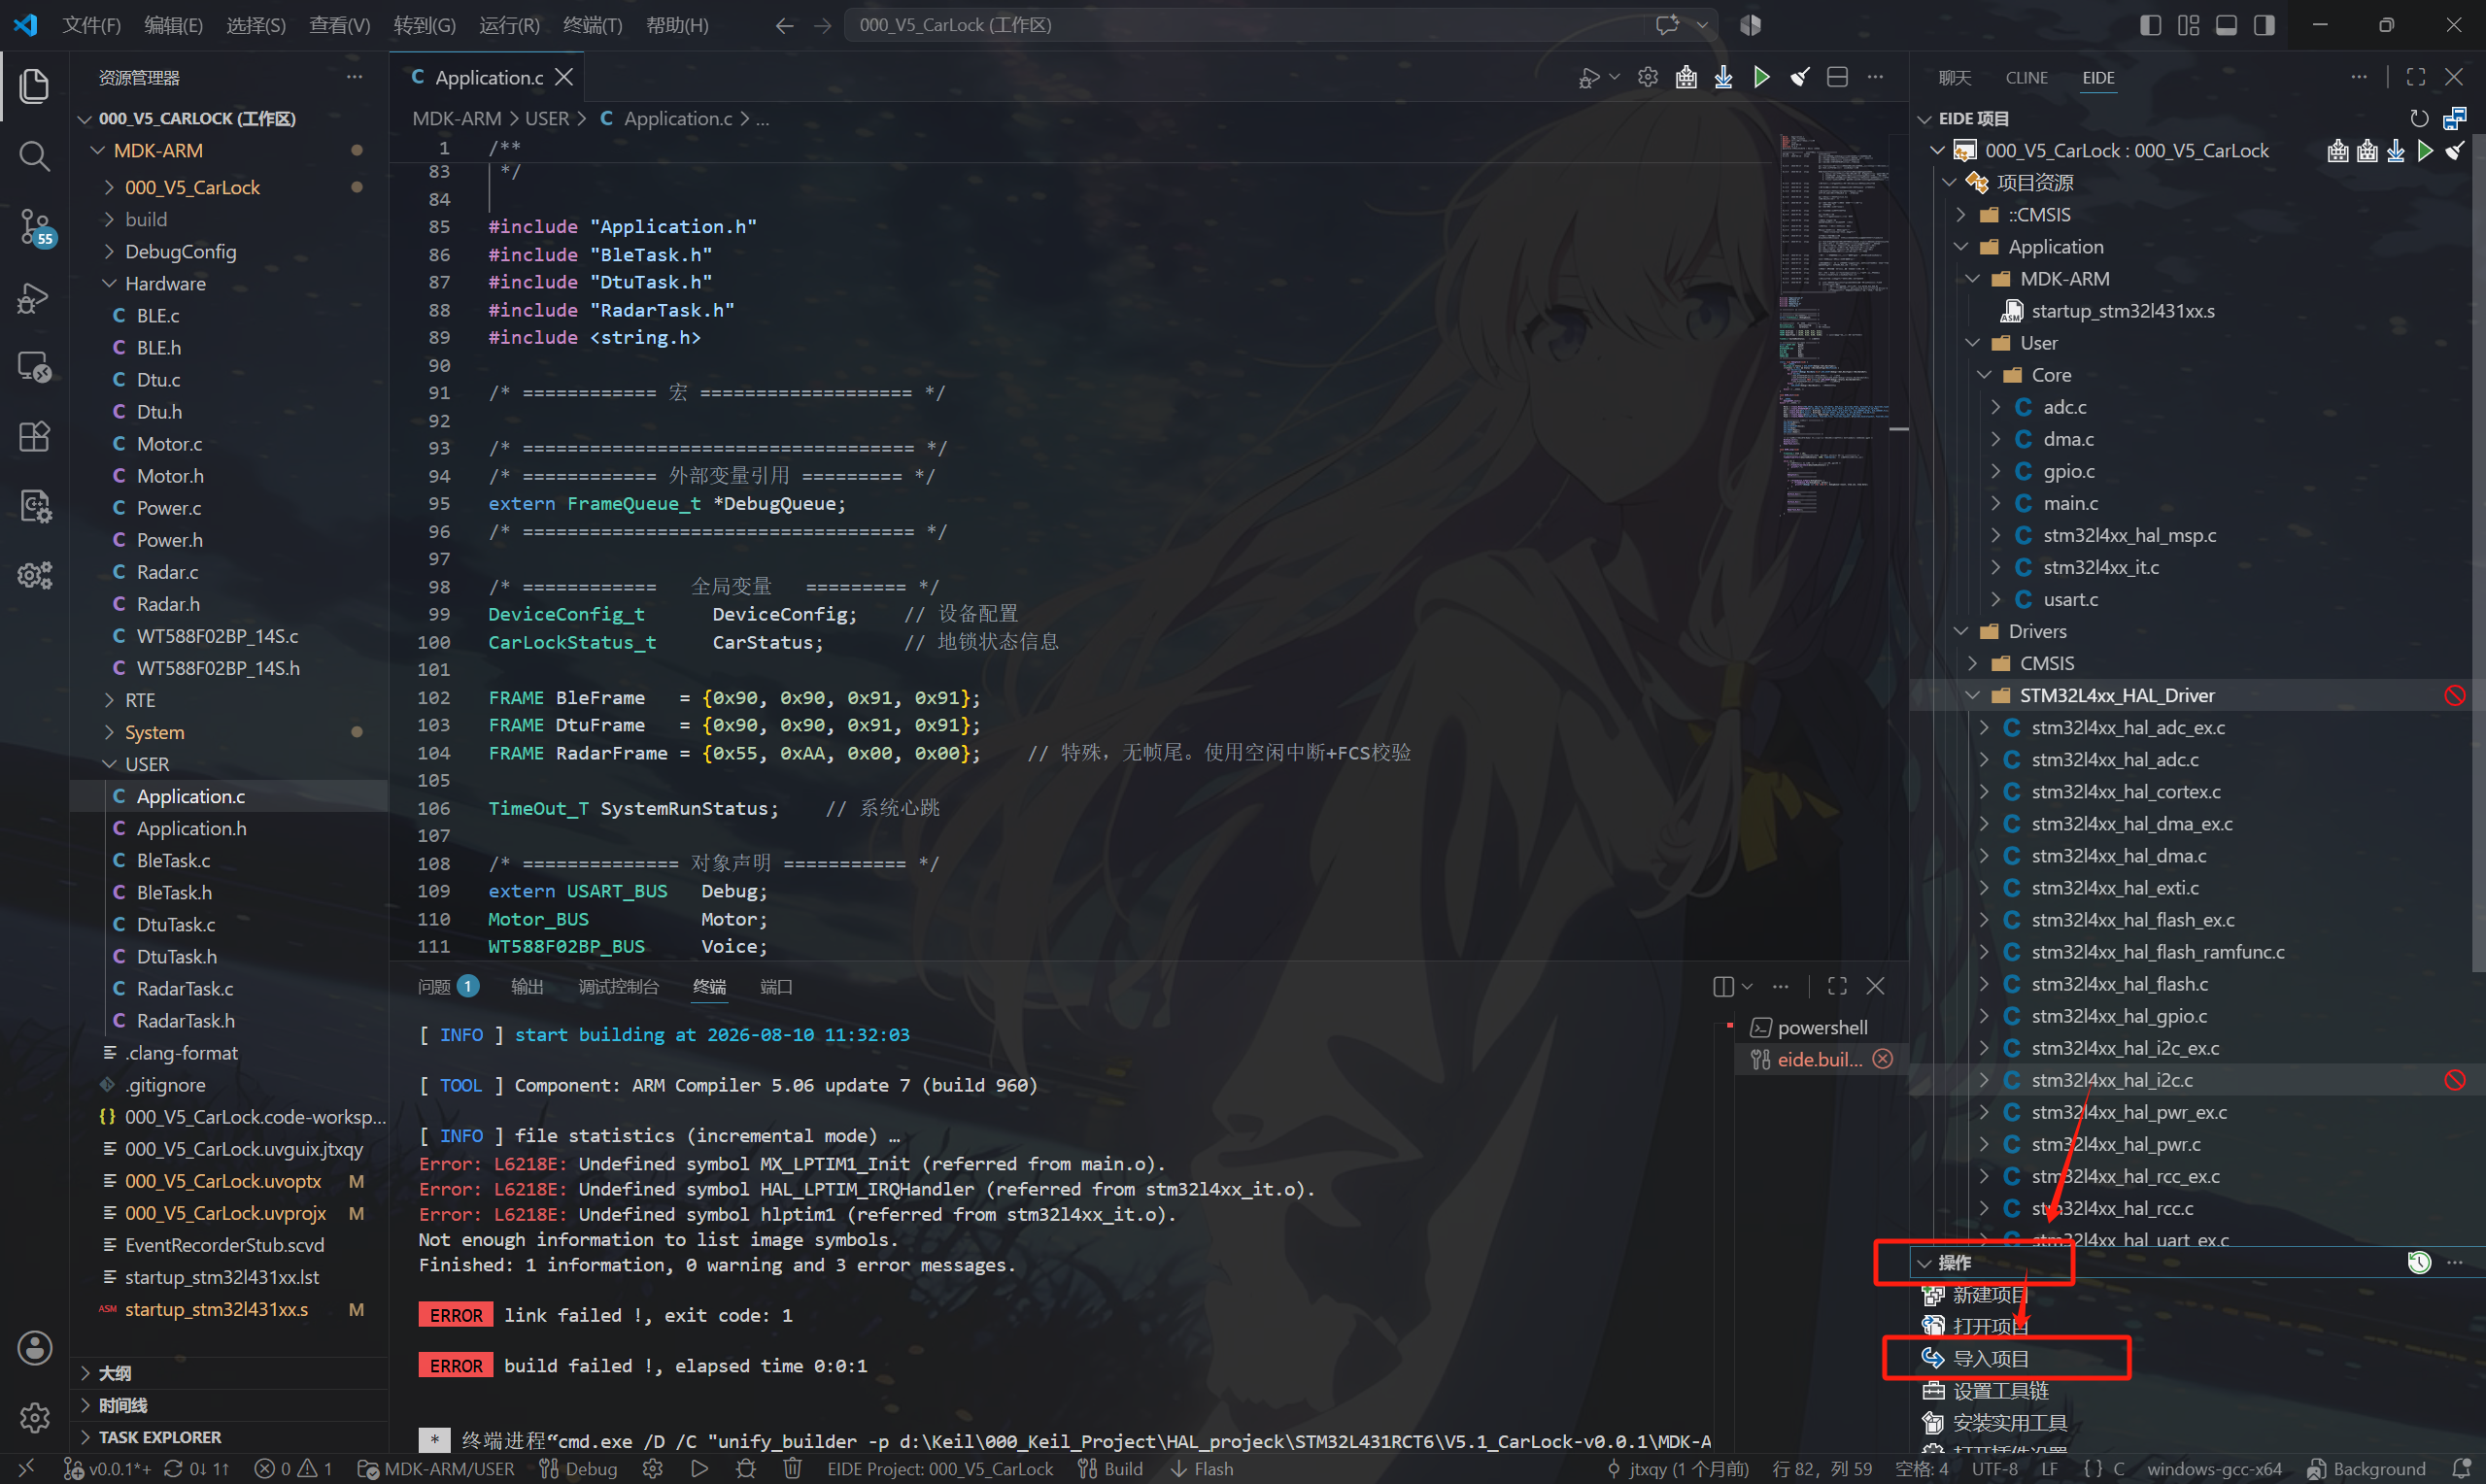
Task: Click the editor minimap code overview
Action: pos(1834,325)
